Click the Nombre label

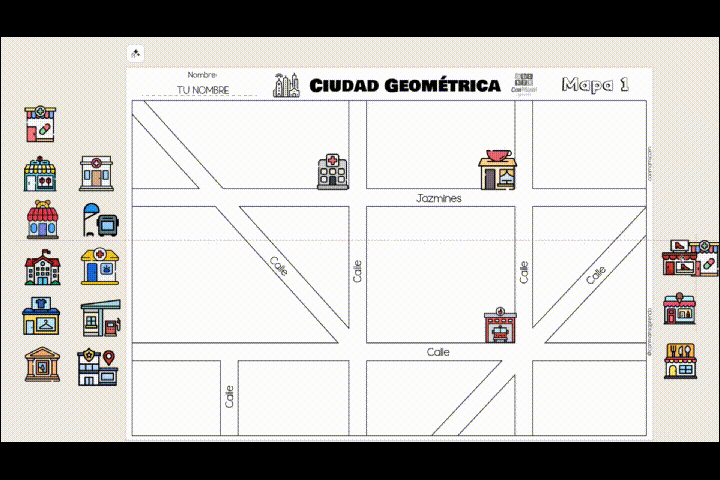[x=202, y=74]
